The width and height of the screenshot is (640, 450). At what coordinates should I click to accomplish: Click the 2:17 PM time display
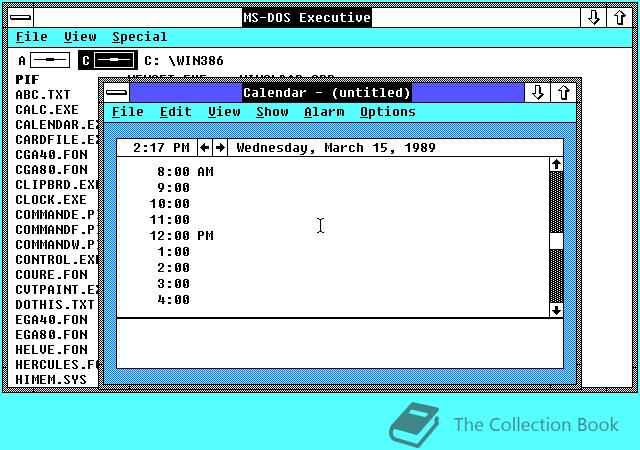161,147
